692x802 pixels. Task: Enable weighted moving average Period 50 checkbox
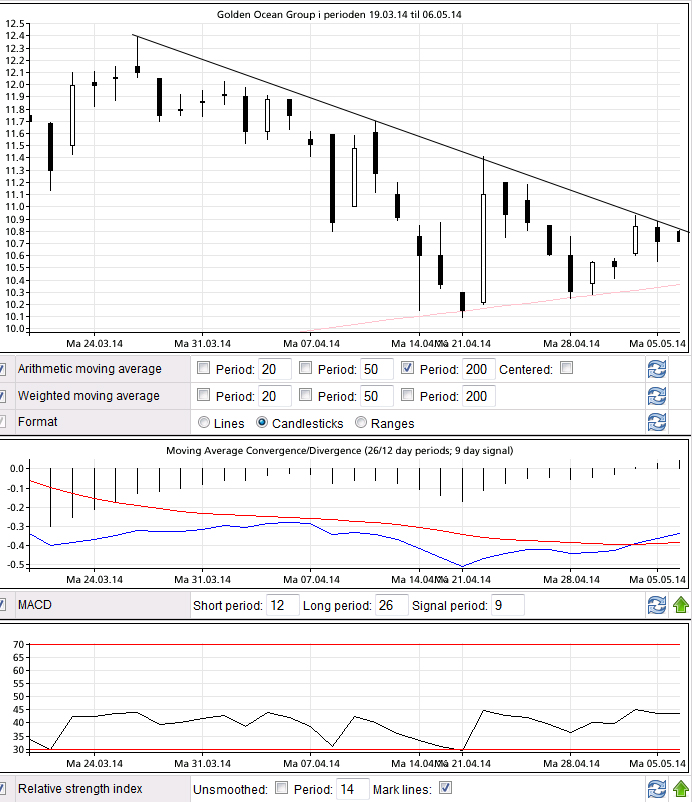click(306, 396)
